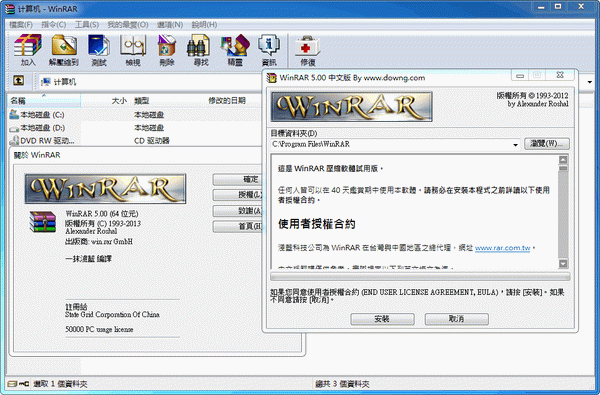The height and width of the screenshot is (395, 600).
Task: Select the 本地磁盤 (C:) row name
Action: (x=42, y=114)
